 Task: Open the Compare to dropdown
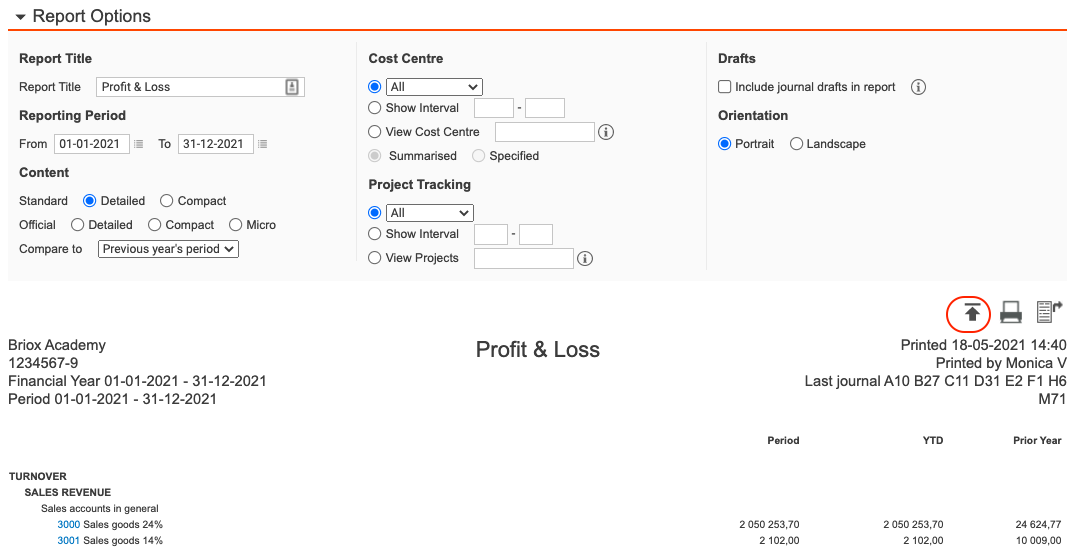pos(168,249)
